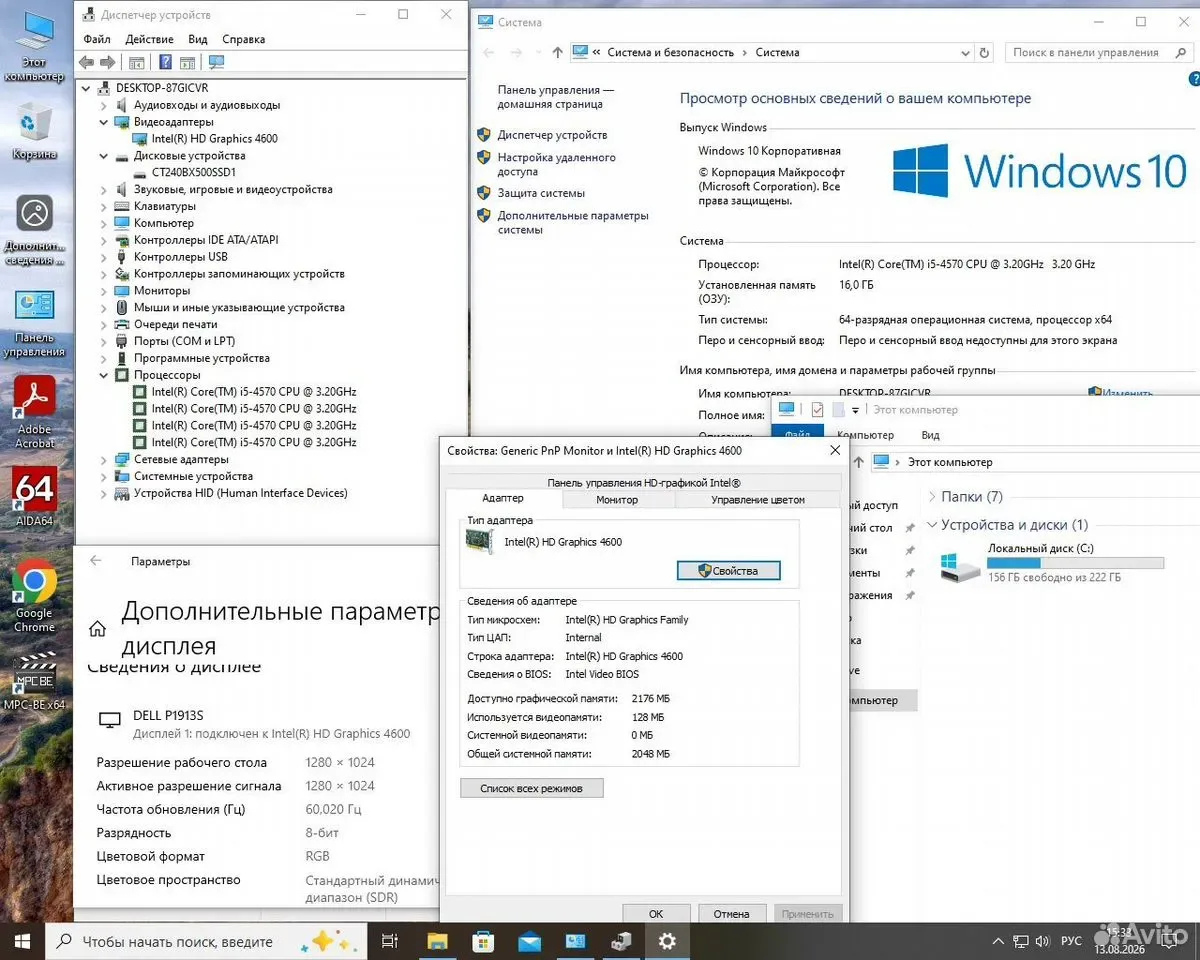
Task: Open Microsoft Store taskbar icon
Action: (483, 941)
